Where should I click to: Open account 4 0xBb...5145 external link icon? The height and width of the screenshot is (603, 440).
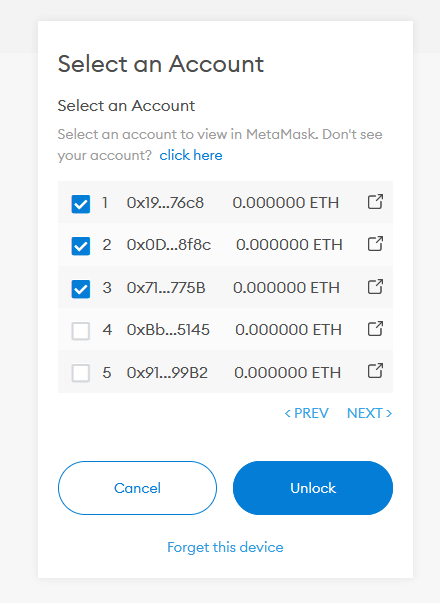(x=375, y=329)
